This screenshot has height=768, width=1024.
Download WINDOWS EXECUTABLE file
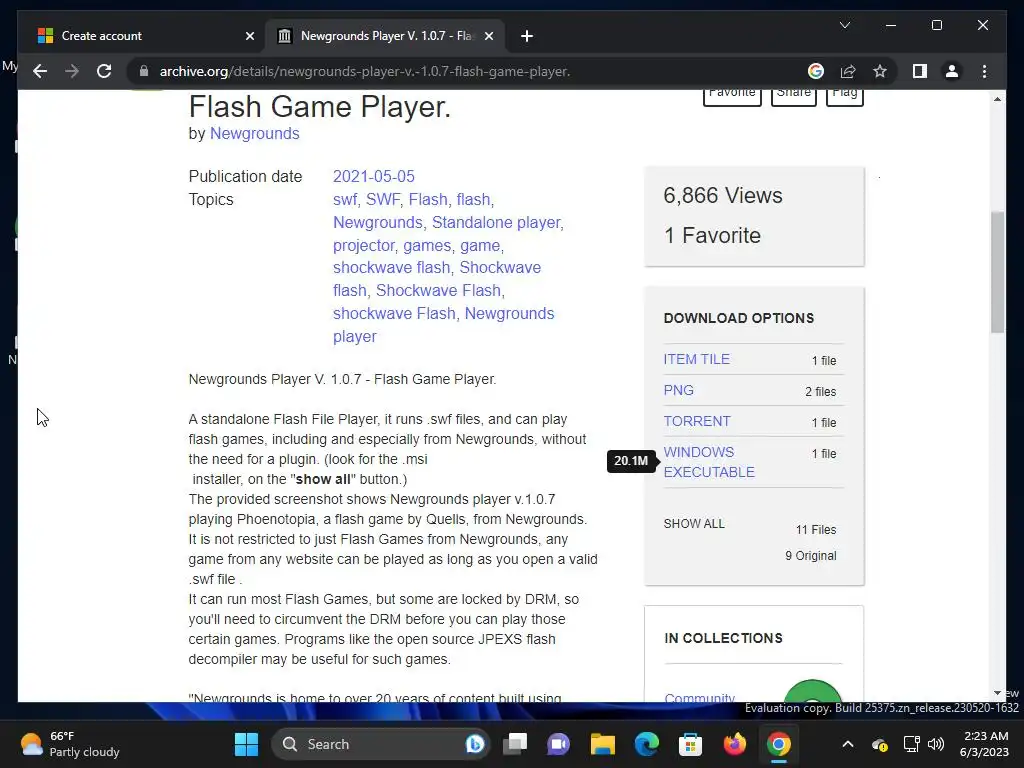(709, 462)
